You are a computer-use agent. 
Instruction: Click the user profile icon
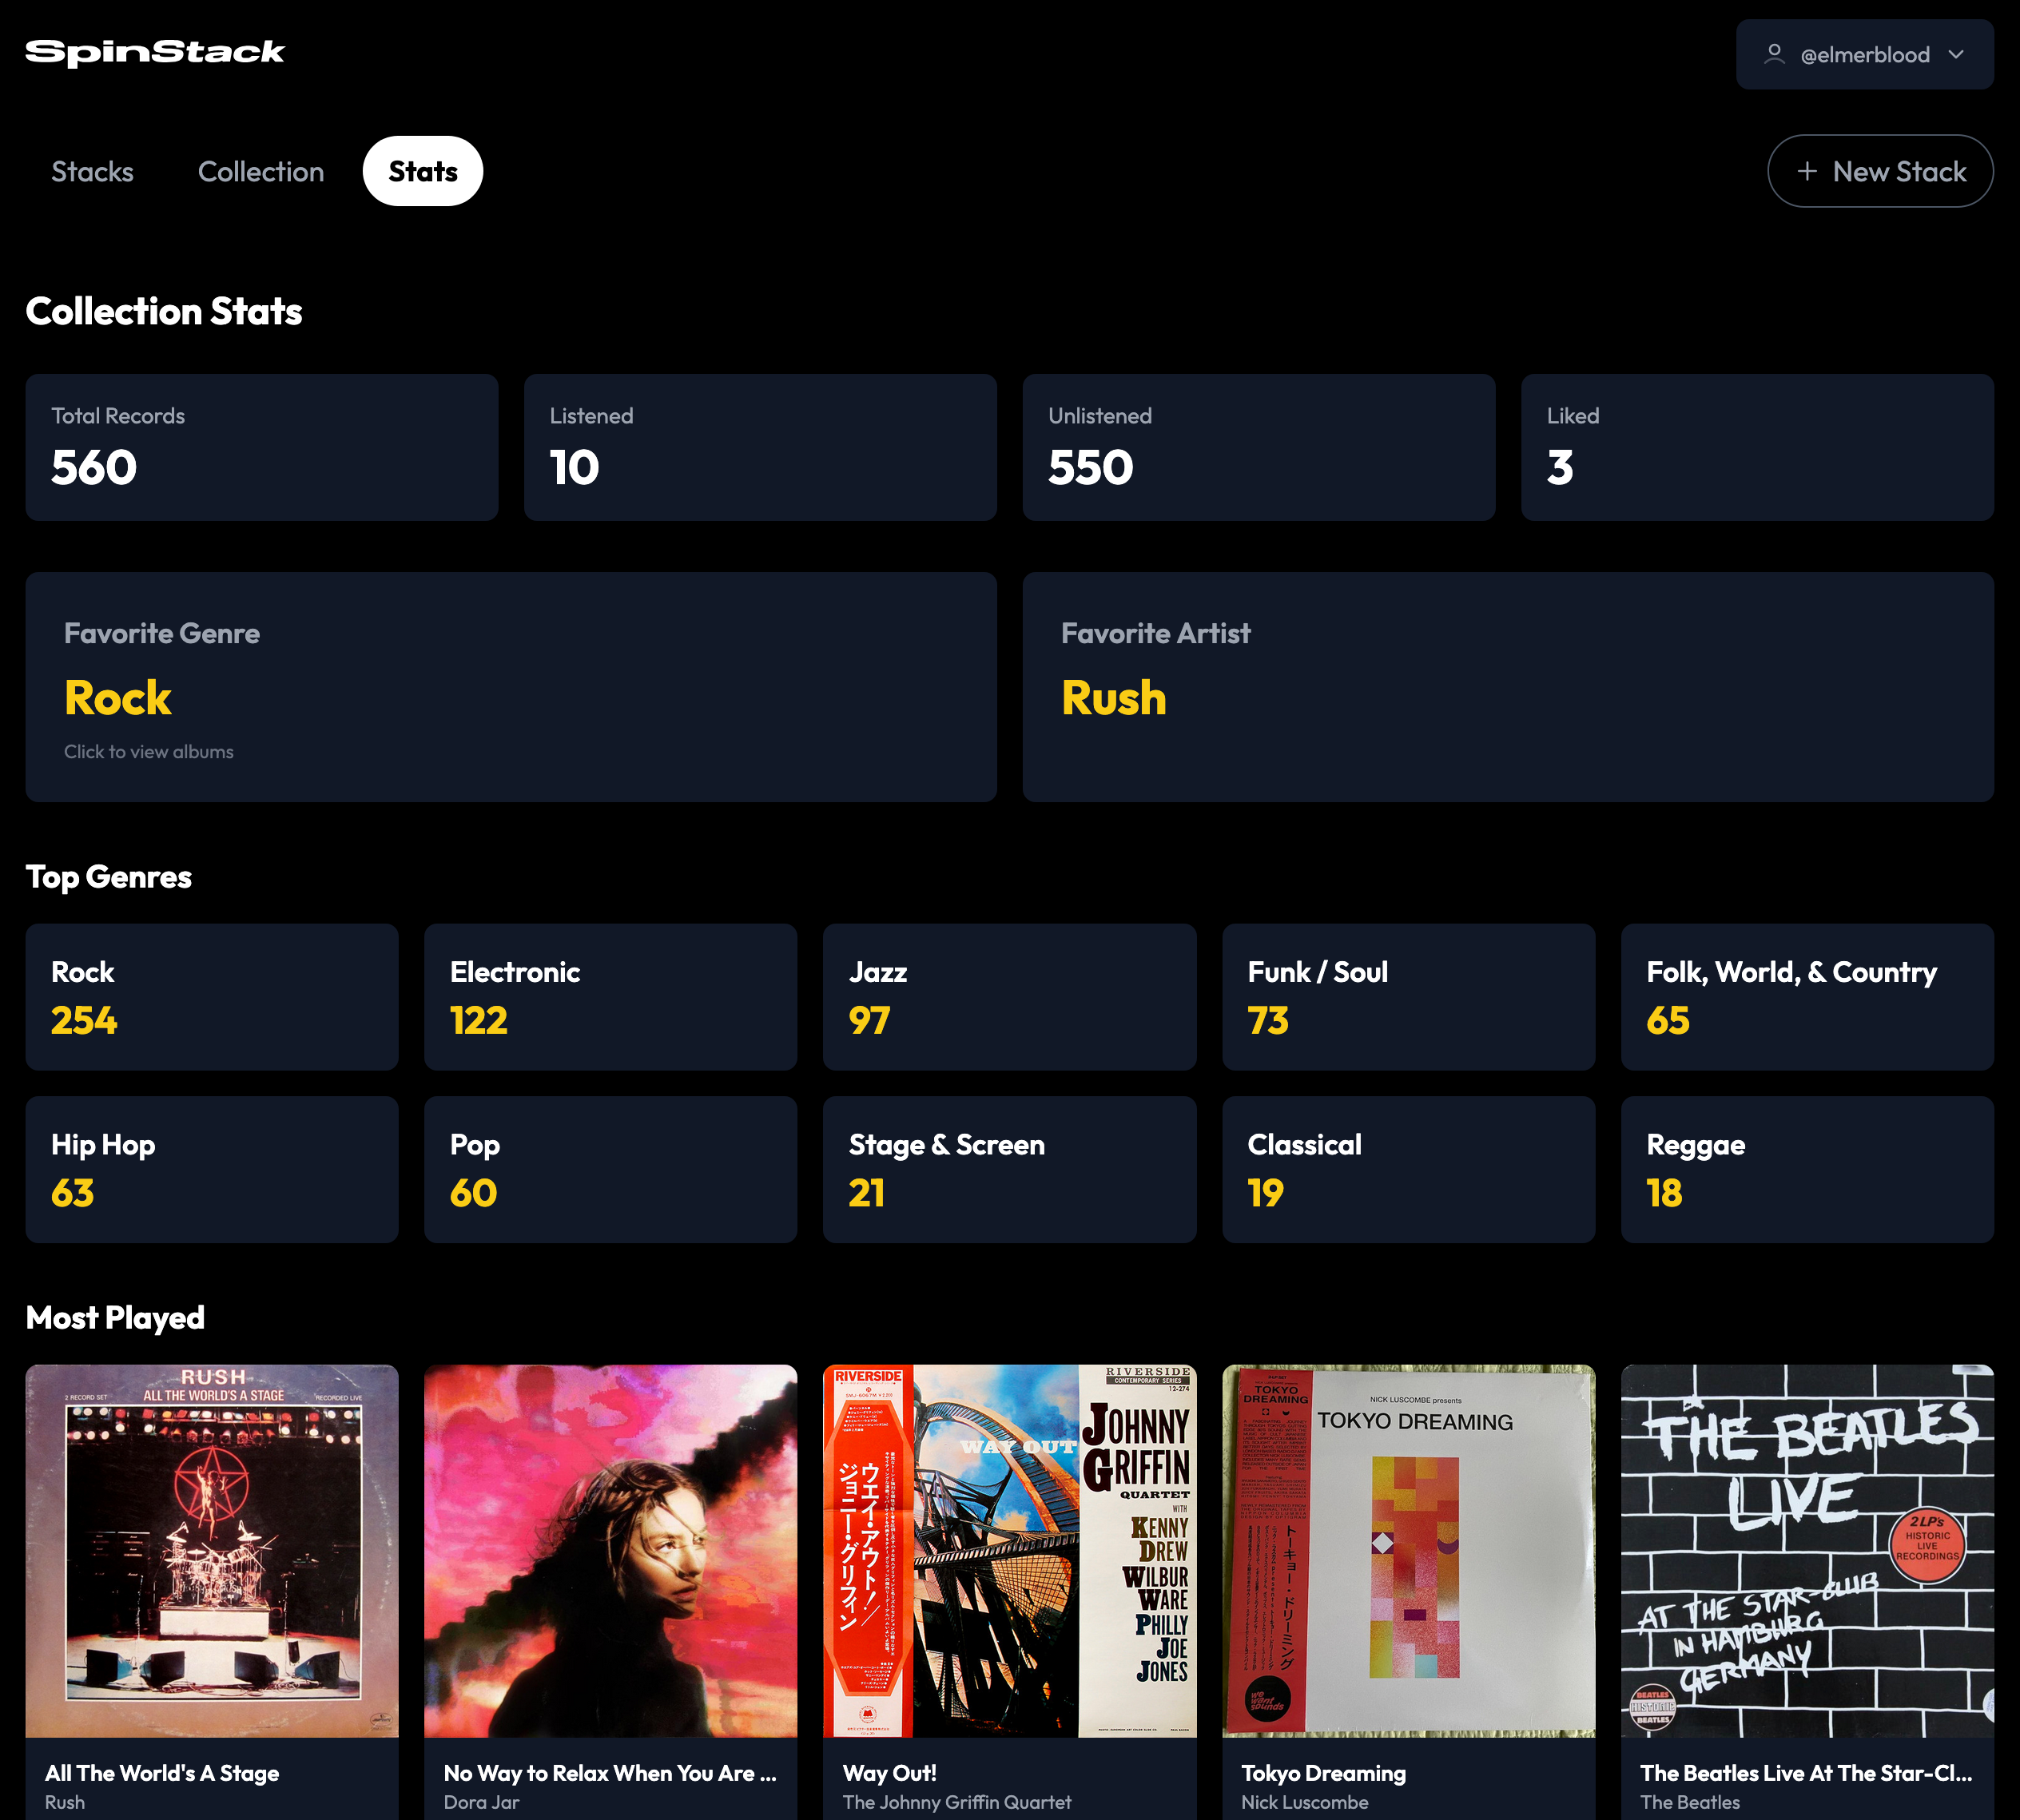pyautogui.click(x=1774, y=54)
